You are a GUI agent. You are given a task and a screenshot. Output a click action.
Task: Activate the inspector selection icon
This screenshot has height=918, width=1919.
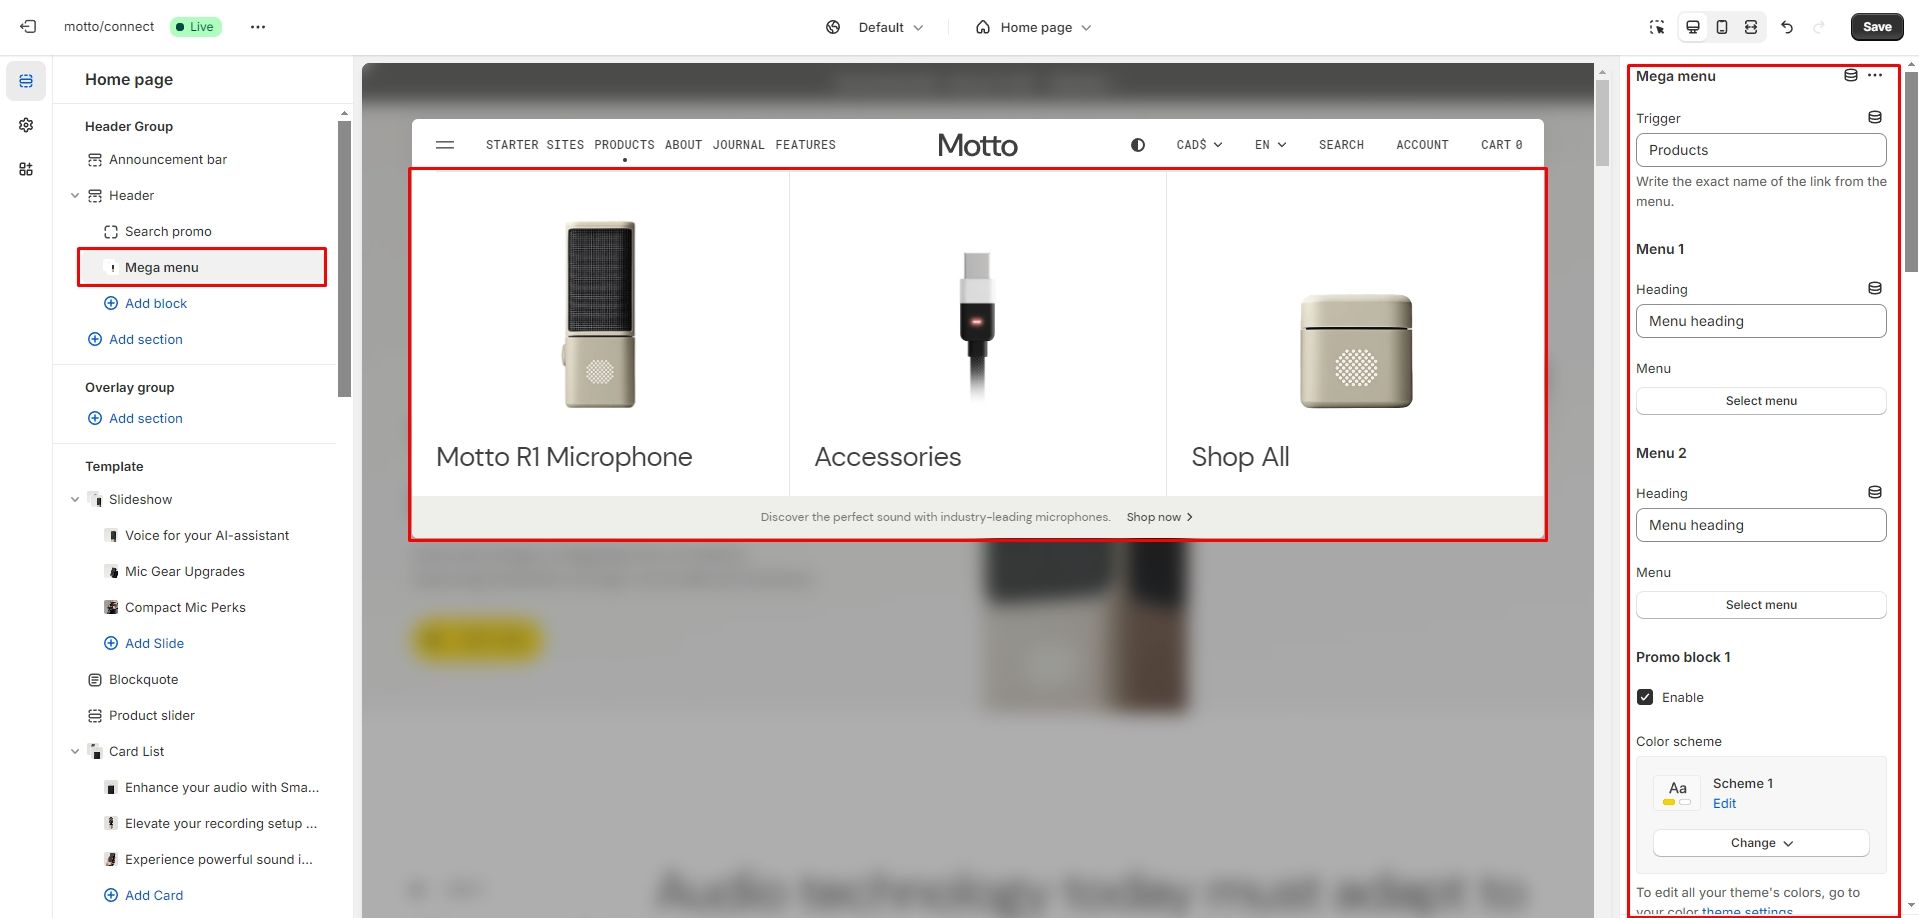click(1657, 27)
